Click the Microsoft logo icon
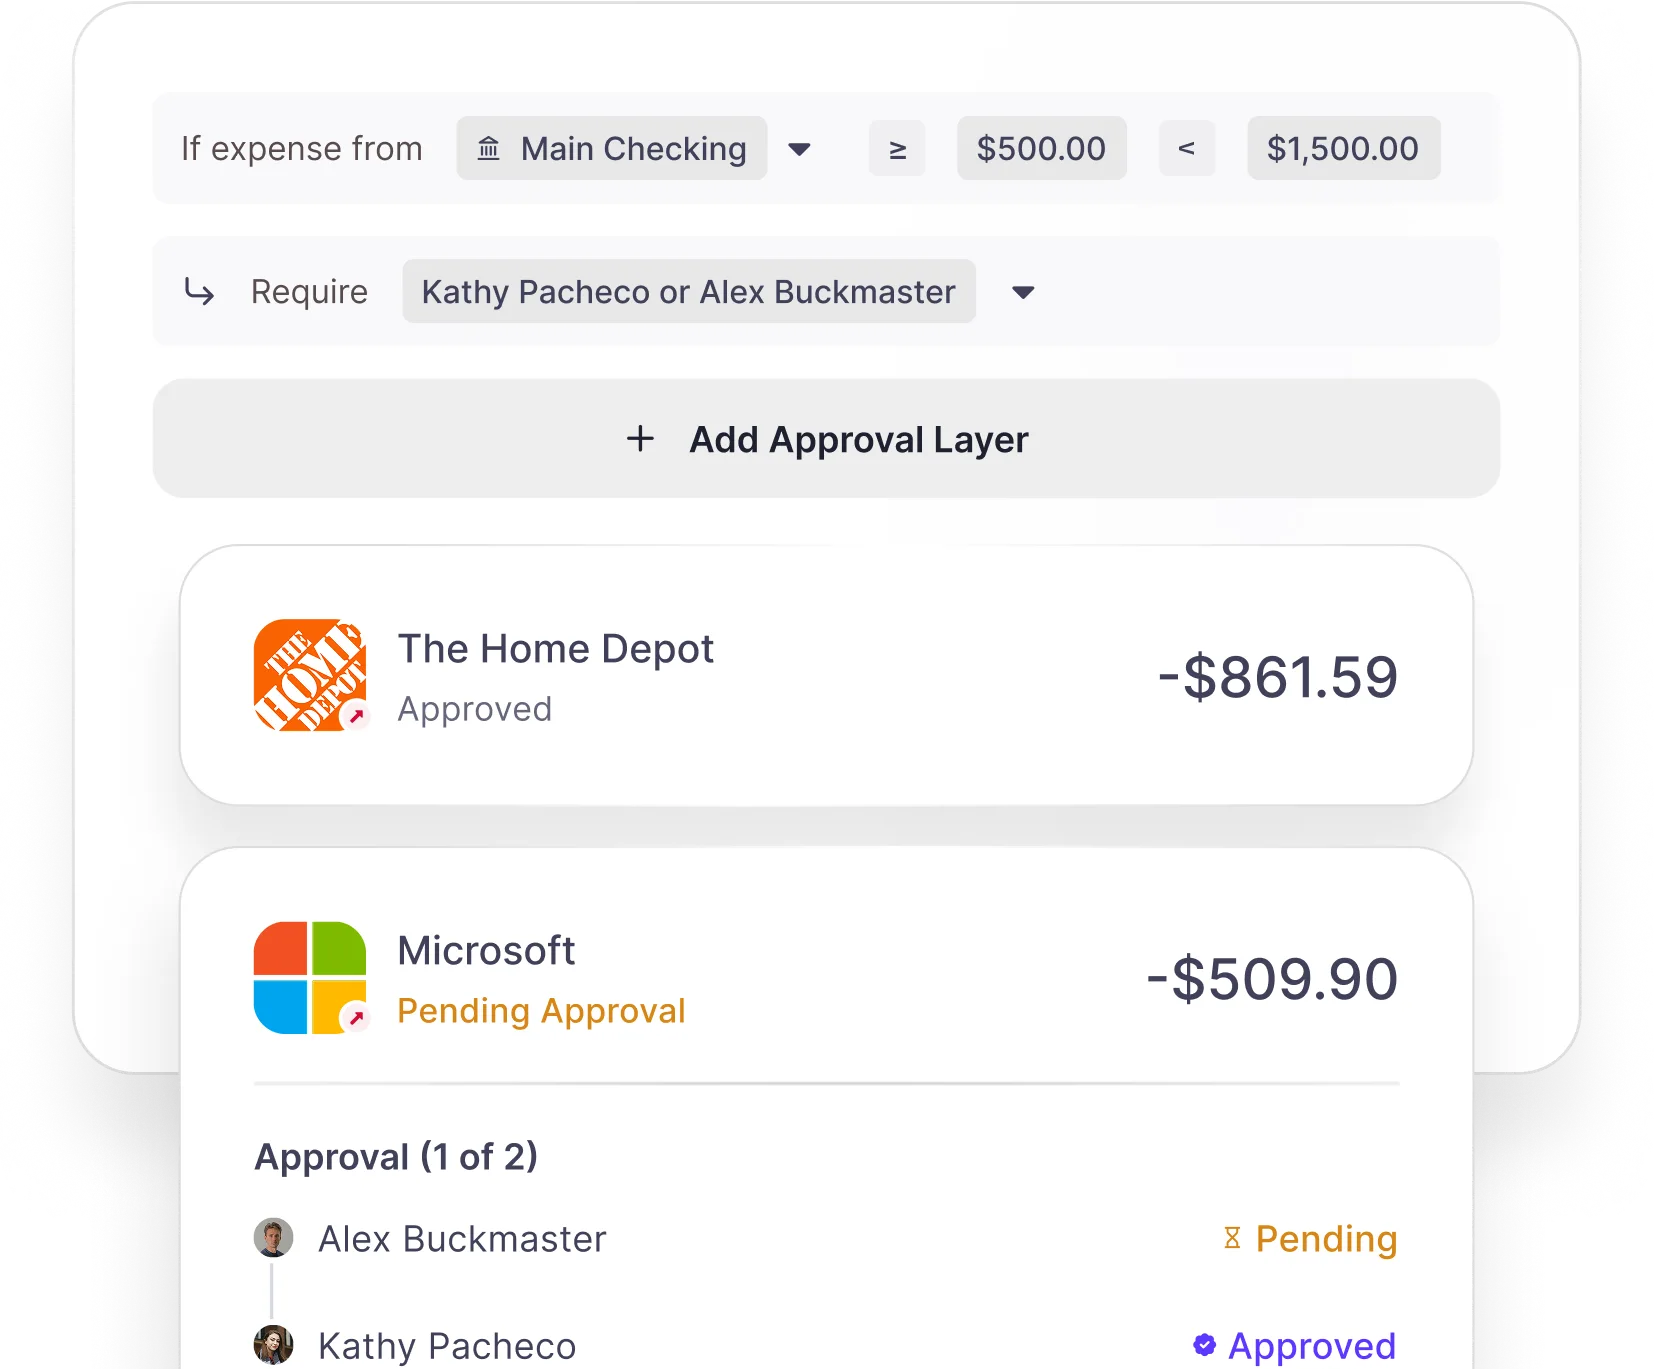 click(310, 977)
